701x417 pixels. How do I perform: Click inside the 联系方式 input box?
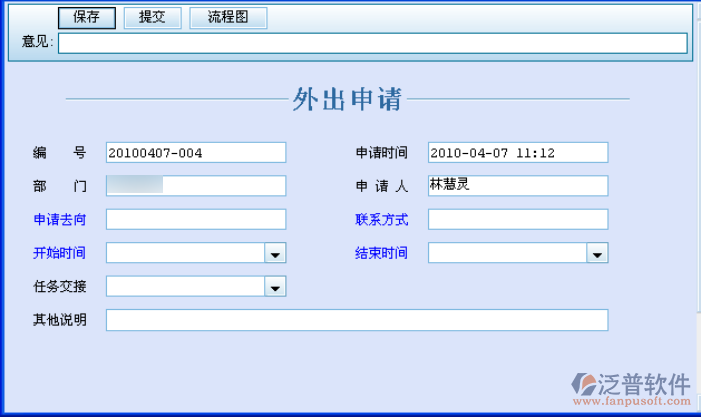(x=517, y=219)
